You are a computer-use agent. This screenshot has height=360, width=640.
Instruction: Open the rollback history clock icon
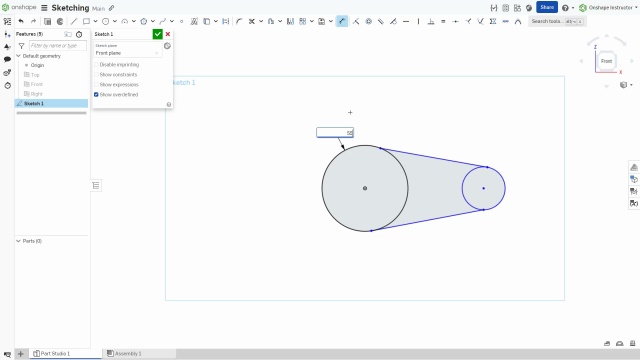79,34
